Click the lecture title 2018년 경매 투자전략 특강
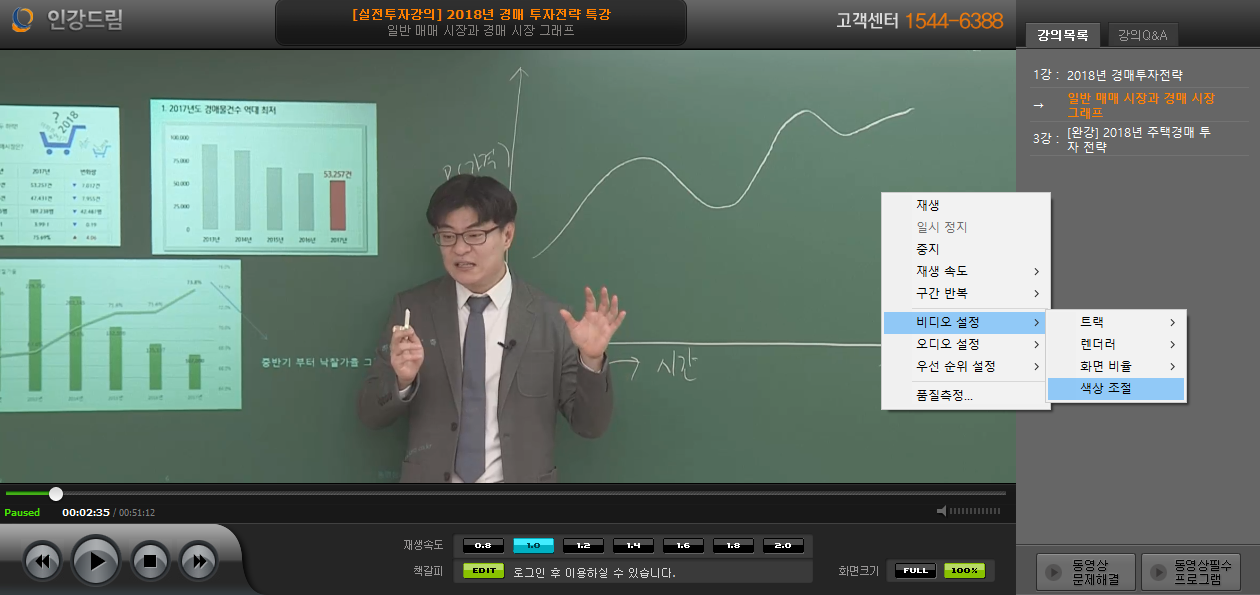 point(481,14)
